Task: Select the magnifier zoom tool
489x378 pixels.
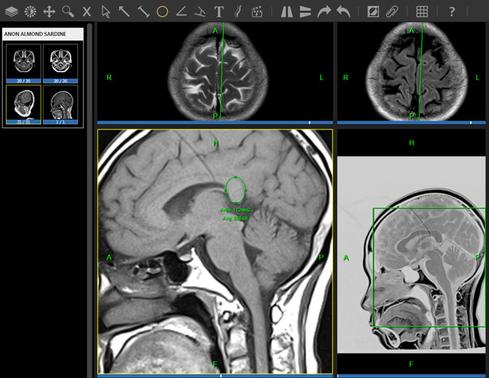Action: point(68,12)
